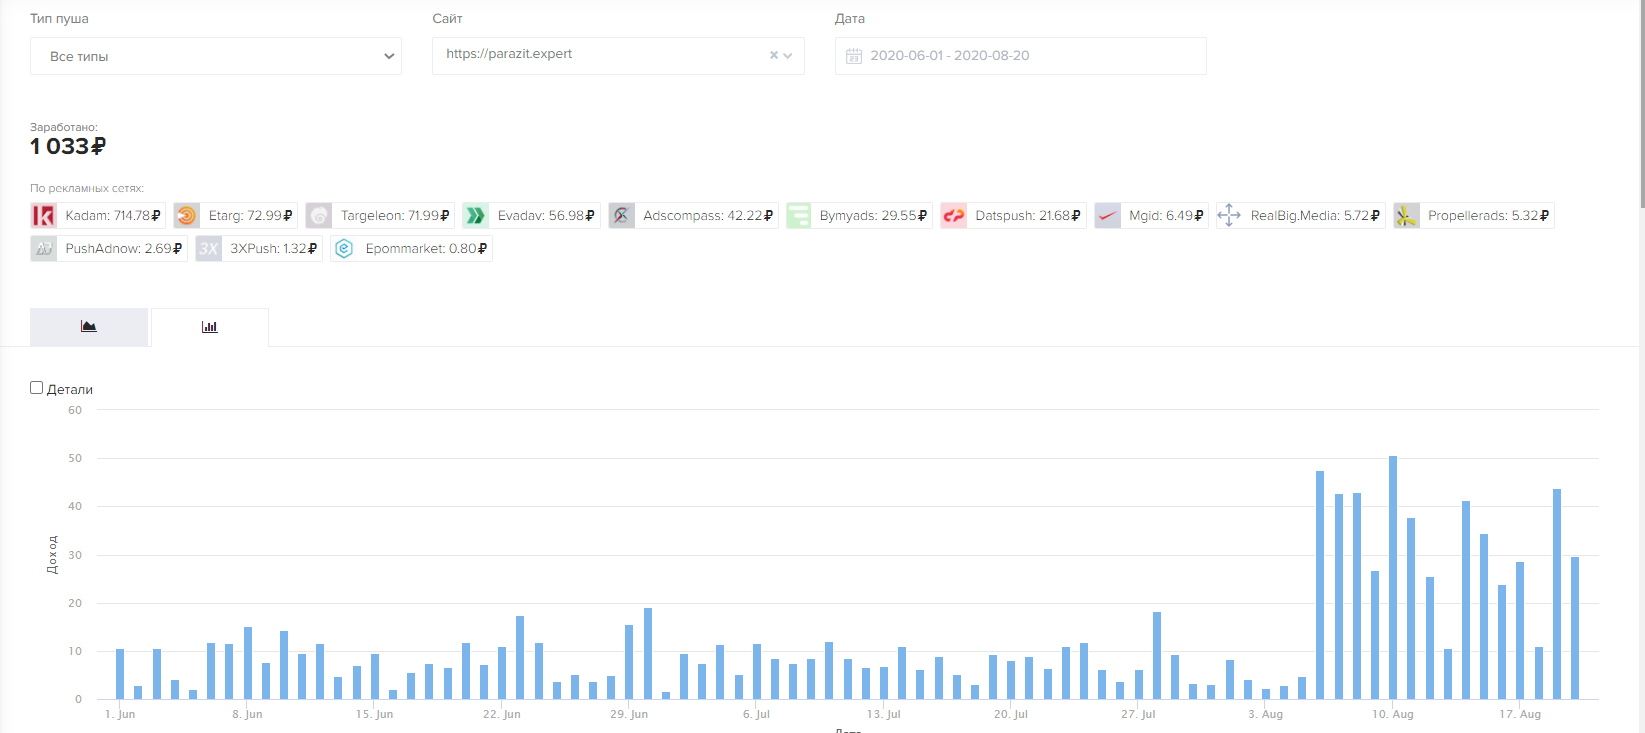Click the Propellerads yellow icon

(1407, 216)
